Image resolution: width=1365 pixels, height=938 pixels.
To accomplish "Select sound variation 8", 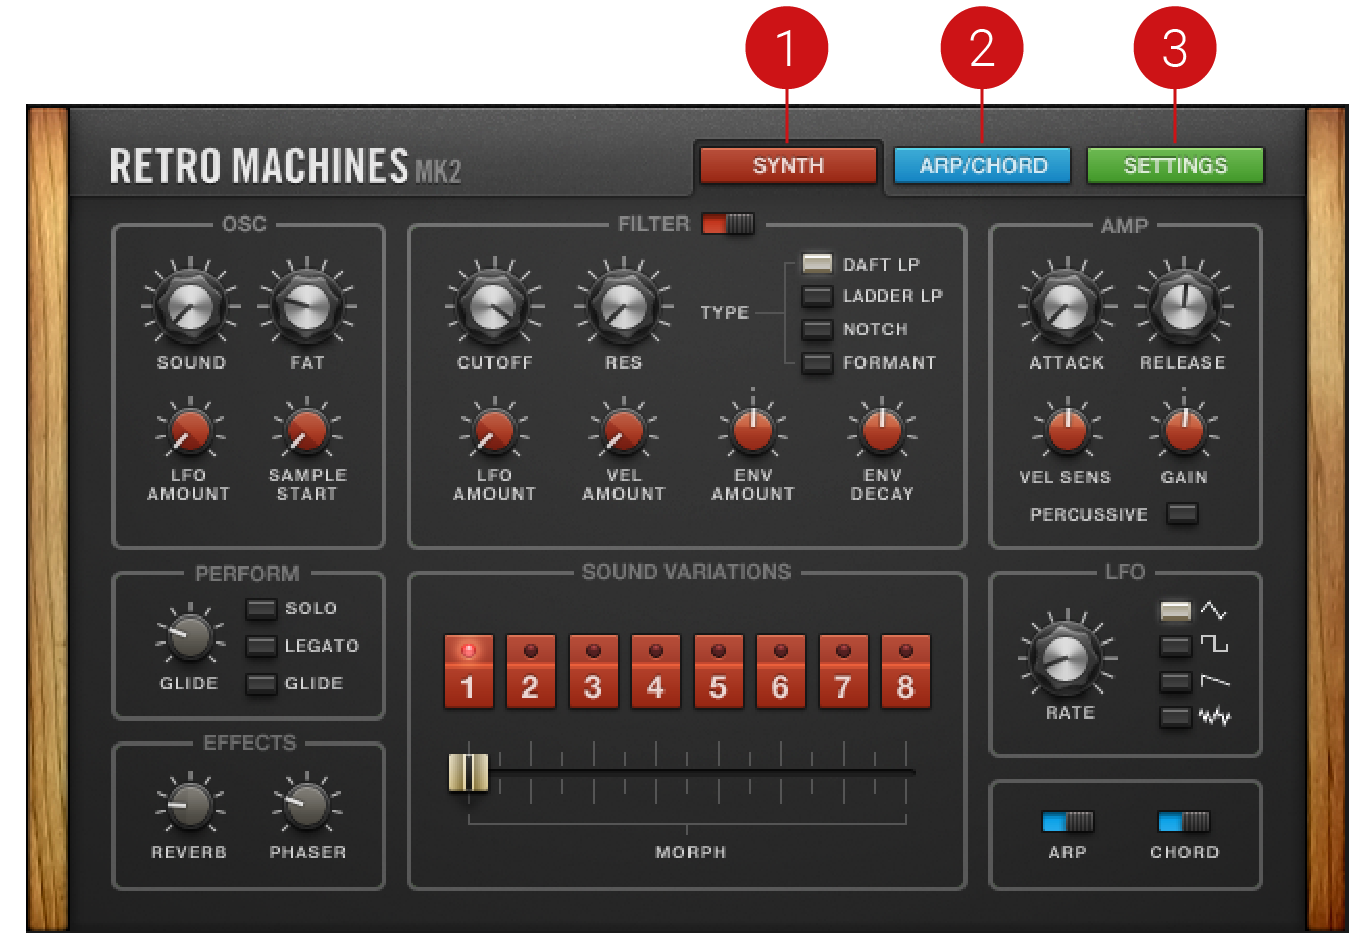I will [x=905, y=672].
